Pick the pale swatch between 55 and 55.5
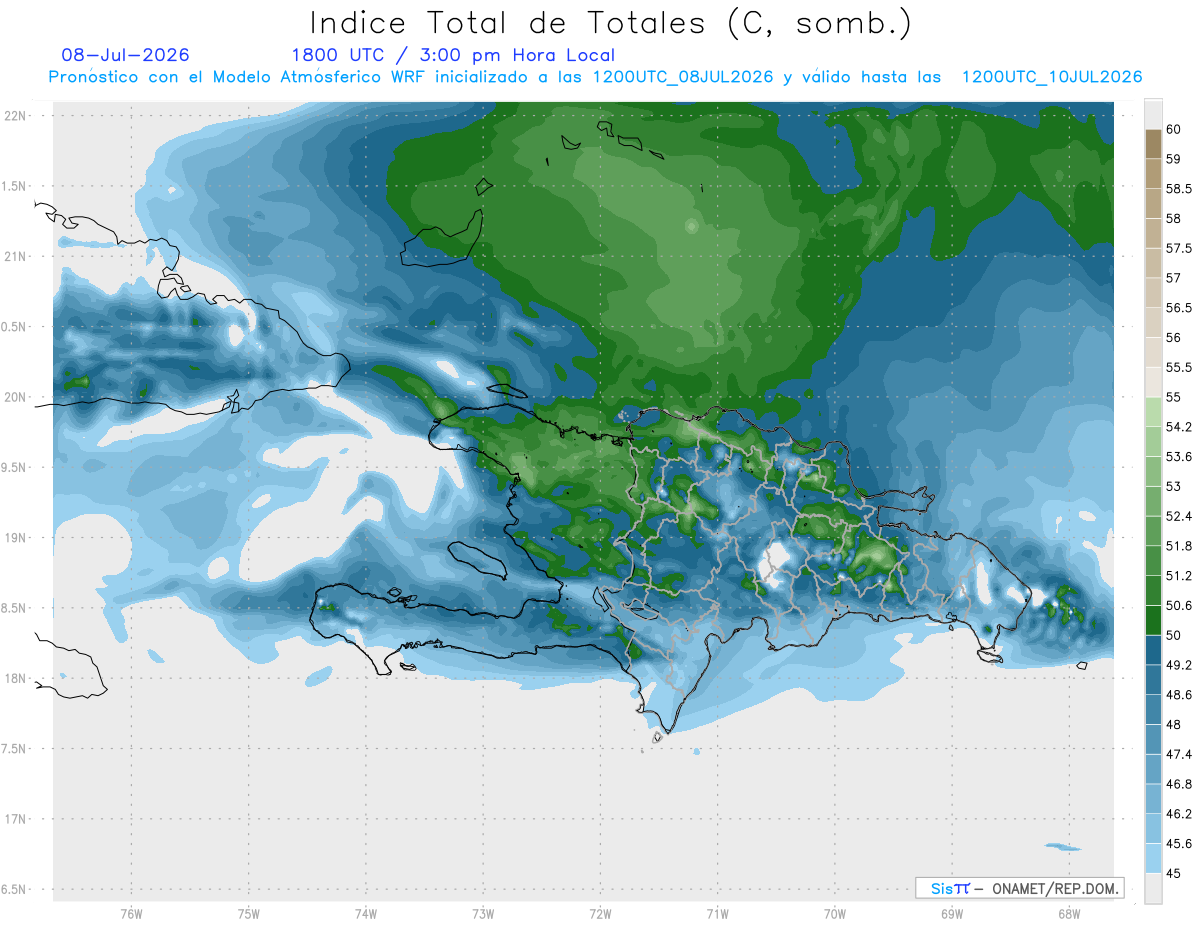 tap(1153, 382)
